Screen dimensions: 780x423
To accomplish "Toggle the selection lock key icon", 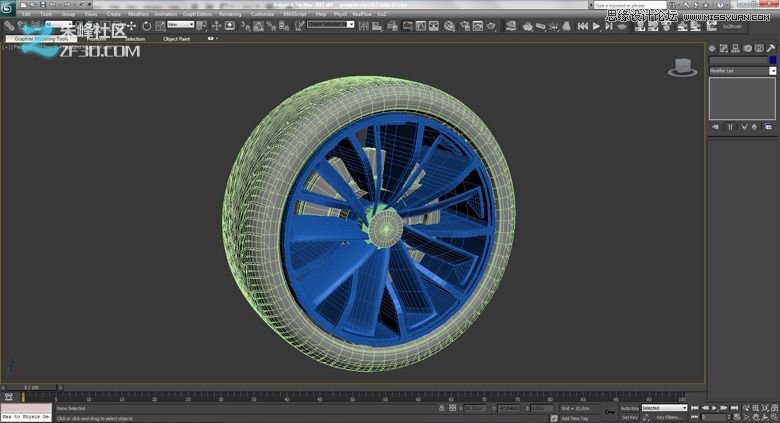I will pyautogui.click(x=442, y=408).
